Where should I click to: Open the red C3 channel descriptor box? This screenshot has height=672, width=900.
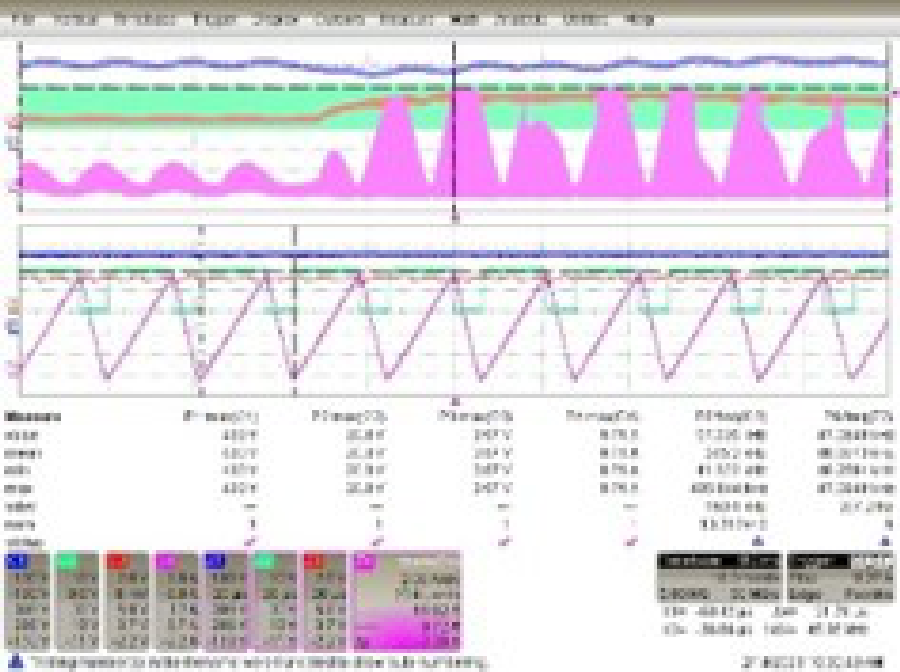(x=126, y=600)
